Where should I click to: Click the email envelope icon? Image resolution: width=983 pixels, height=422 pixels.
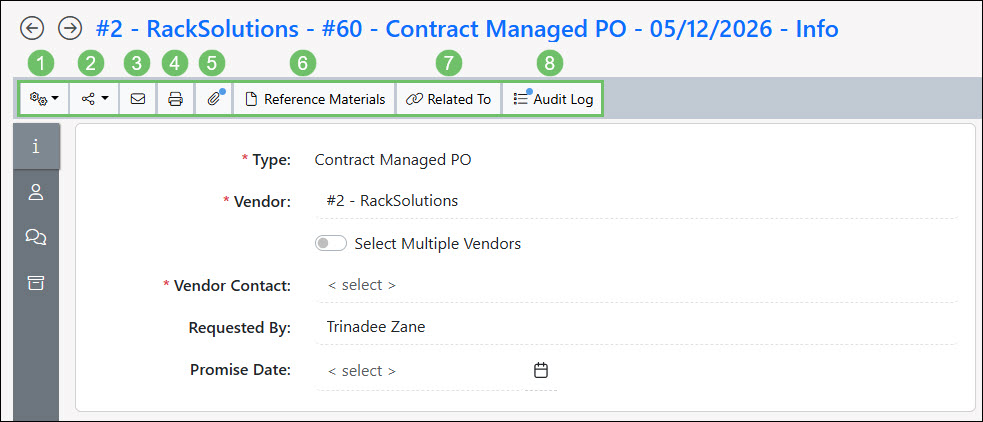(138, 98)
